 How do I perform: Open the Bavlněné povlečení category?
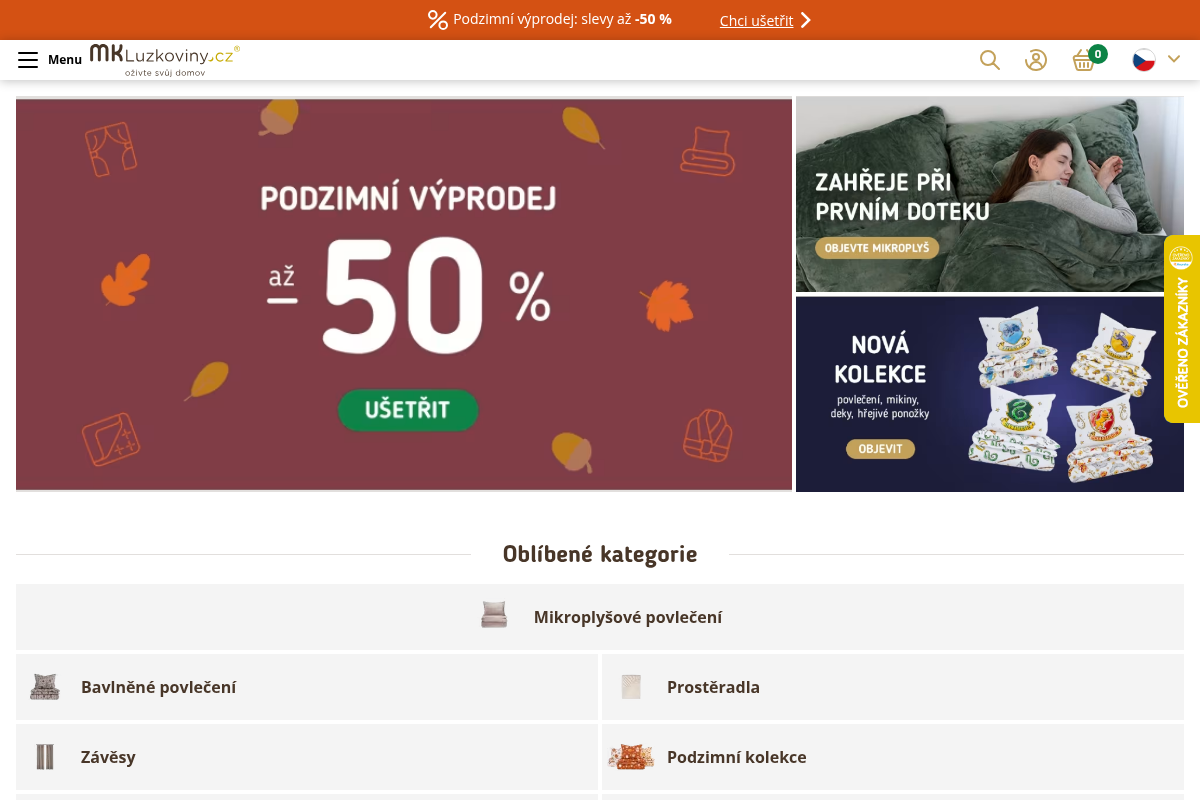[307, 687]
